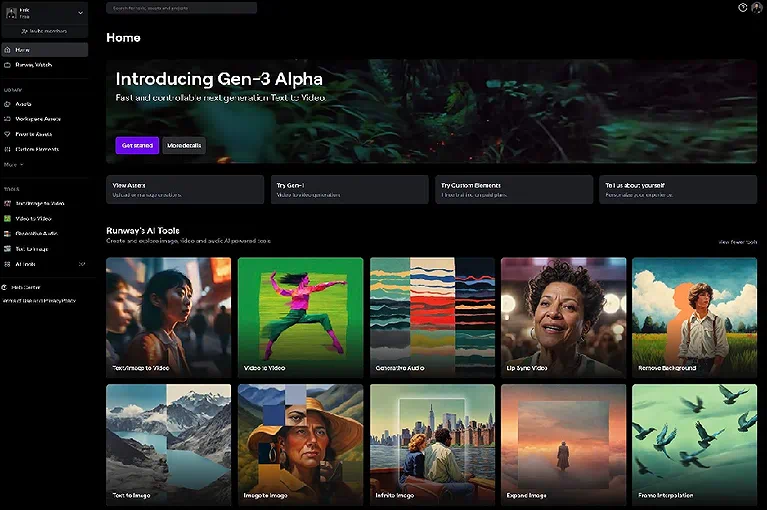Open Runway Watch from the sidebar

pyautogui.click(x=45, y=65)
